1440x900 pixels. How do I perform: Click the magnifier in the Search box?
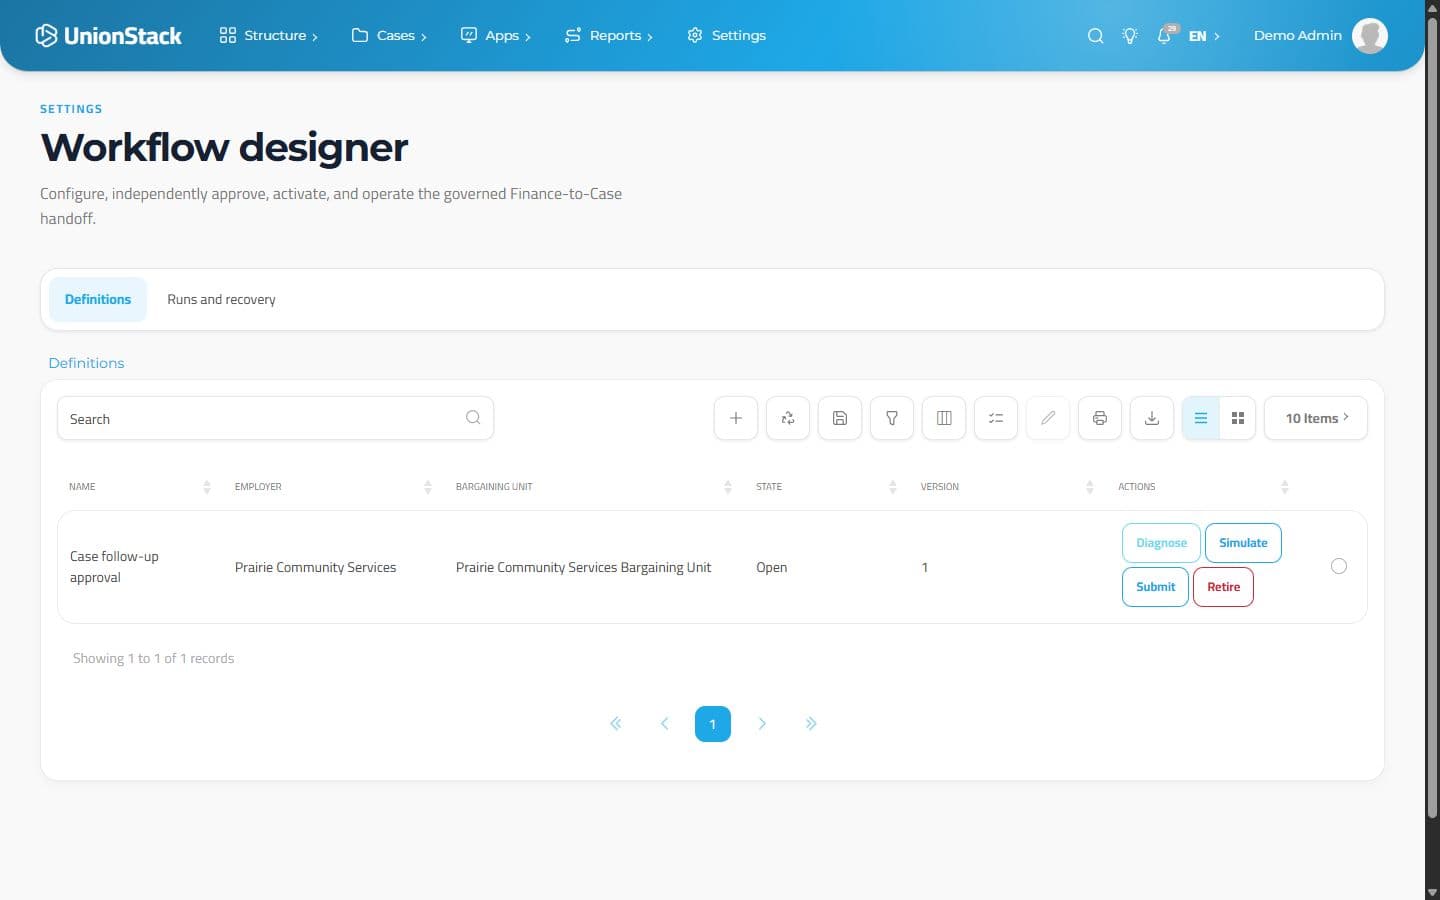[473, 418]
